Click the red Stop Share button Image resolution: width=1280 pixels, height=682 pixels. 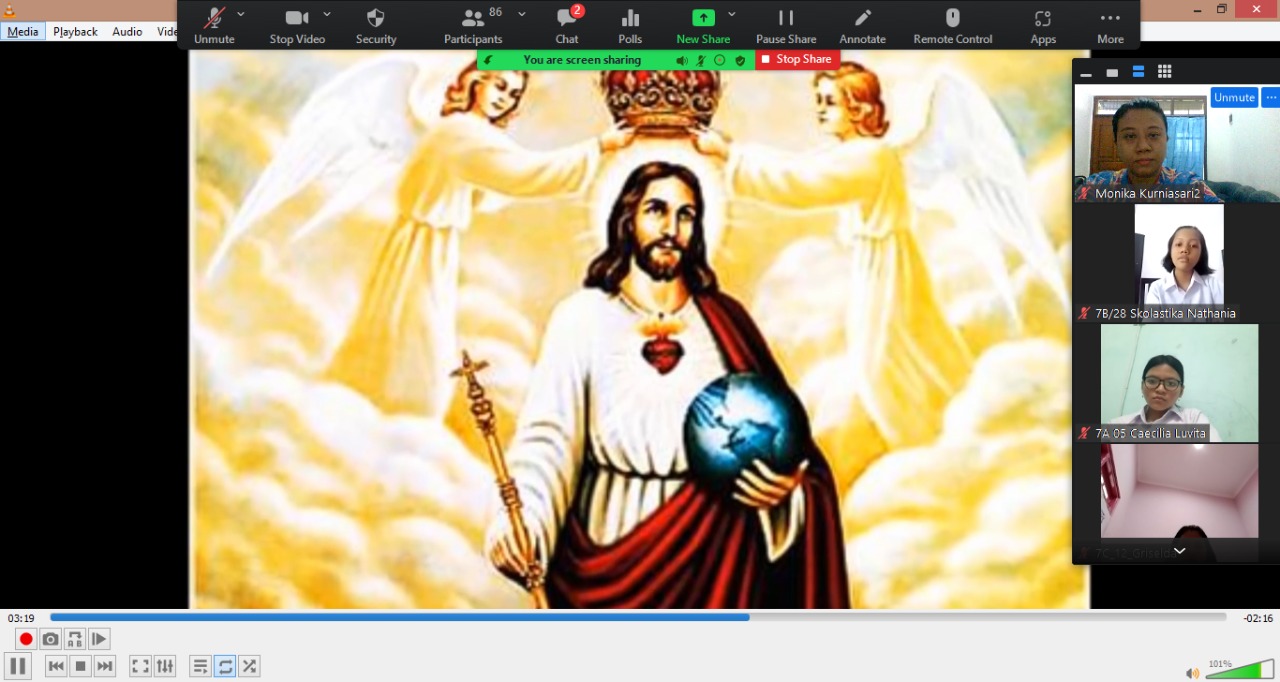tap(797, 59)
